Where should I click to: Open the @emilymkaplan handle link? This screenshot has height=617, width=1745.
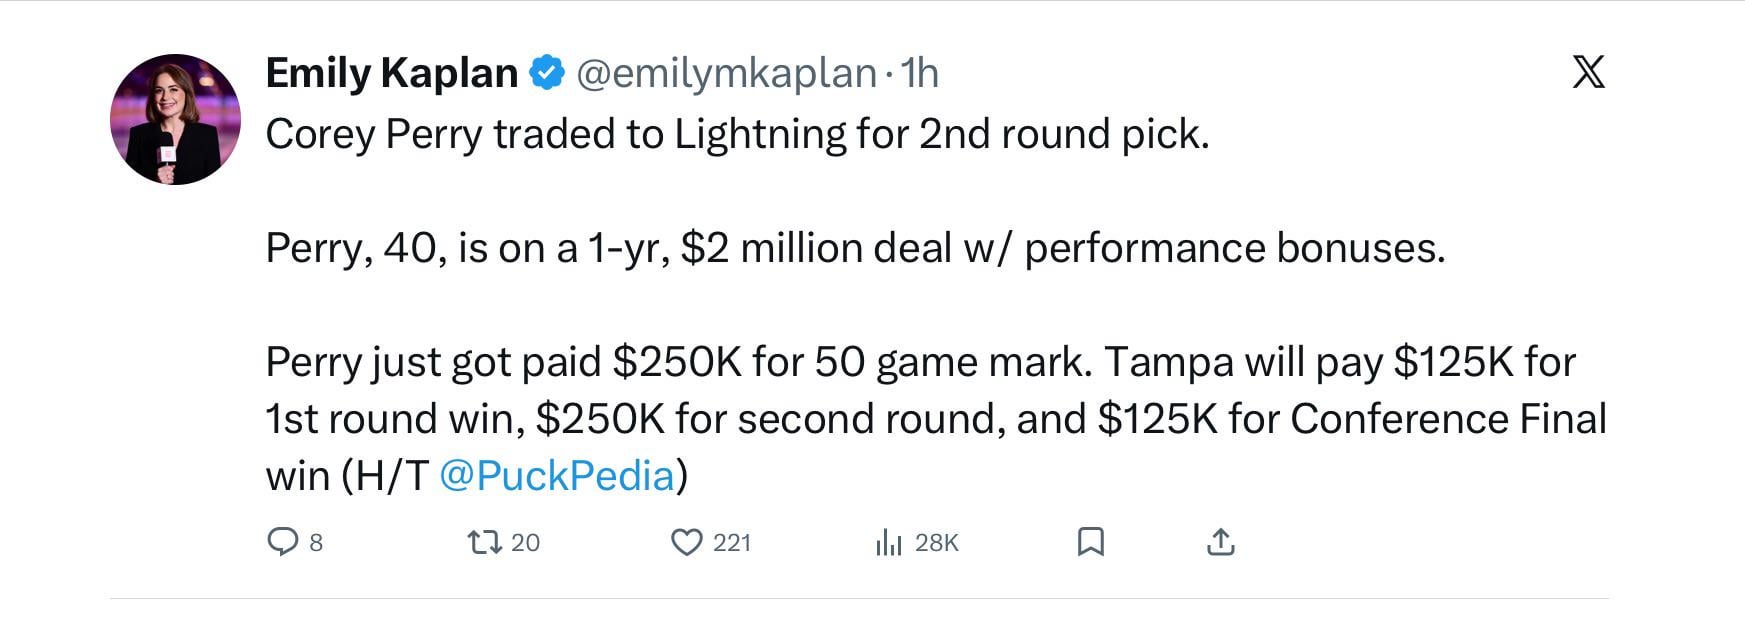(x=726, y=73)
